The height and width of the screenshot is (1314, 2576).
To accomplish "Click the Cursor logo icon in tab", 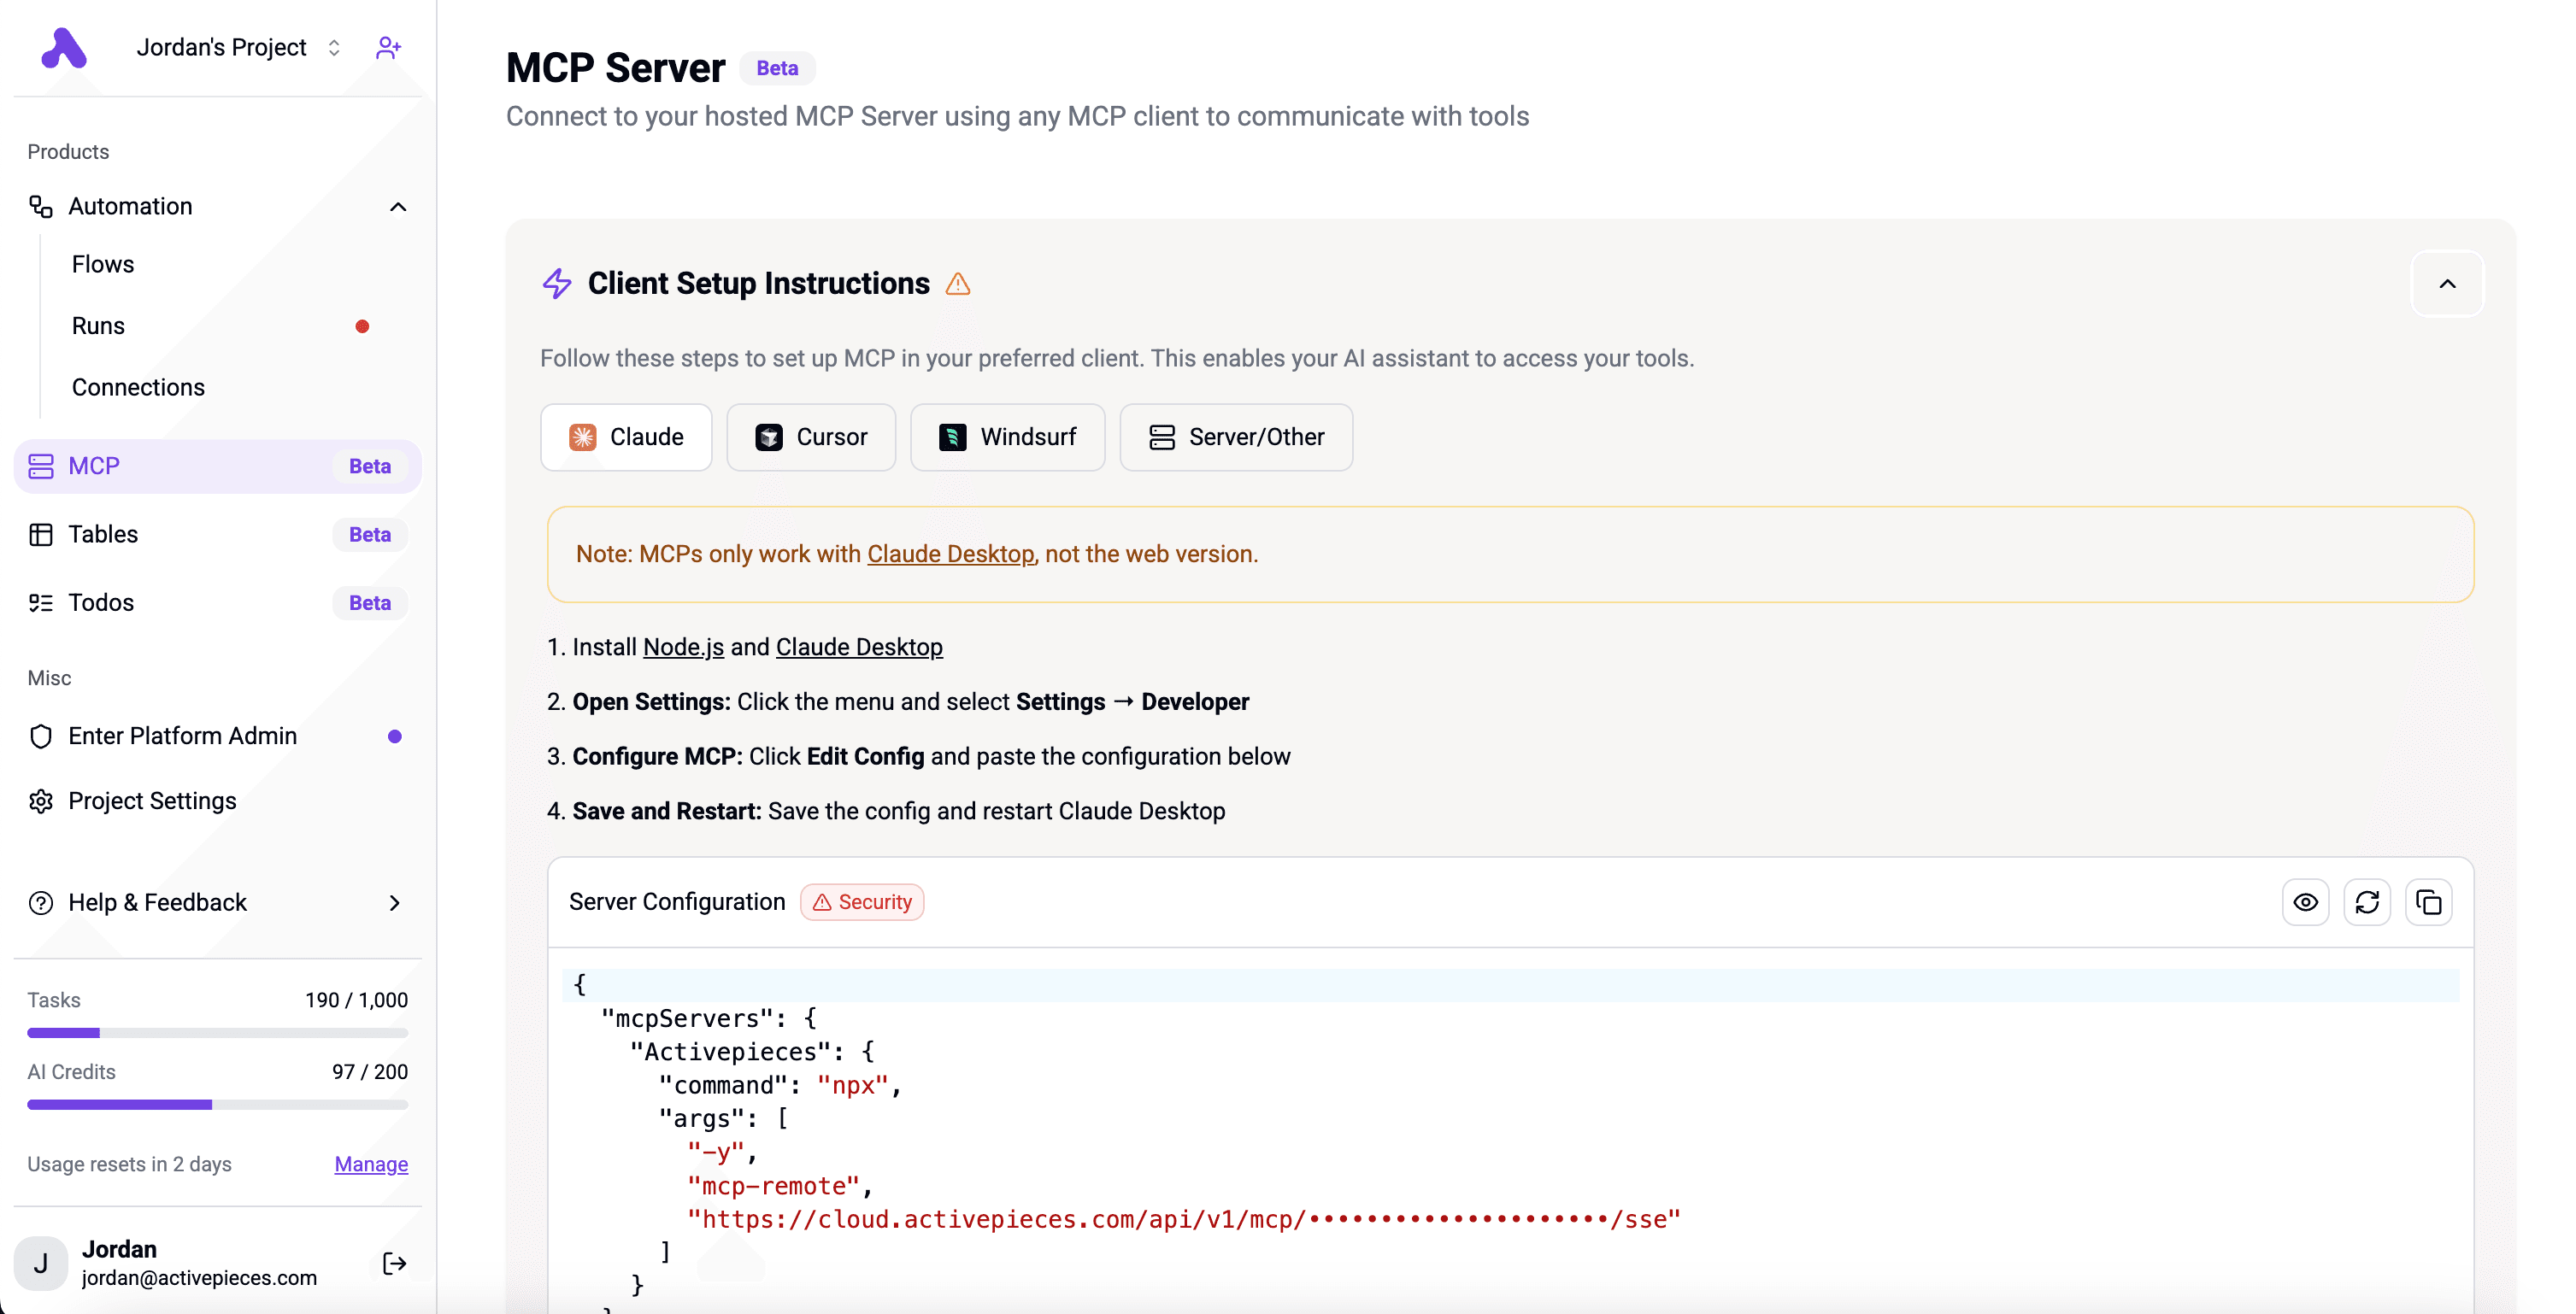I will point(768,437).
